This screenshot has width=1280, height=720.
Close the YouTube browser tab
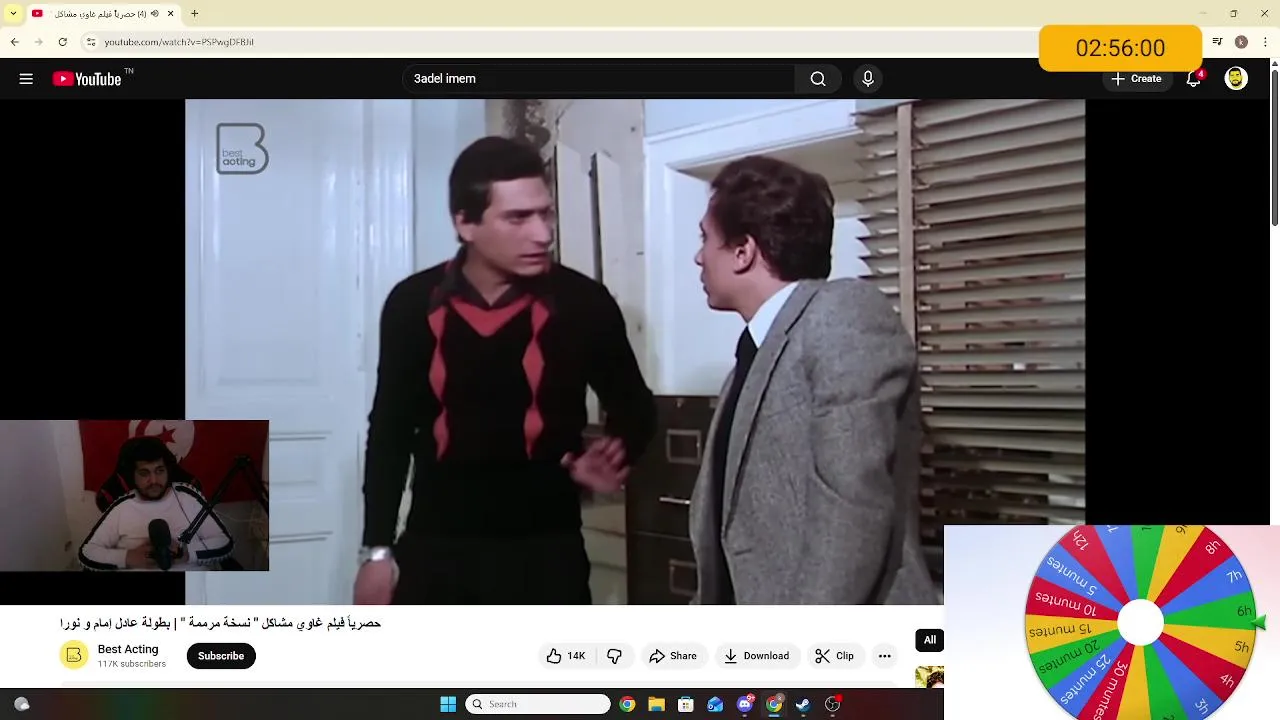170,13
